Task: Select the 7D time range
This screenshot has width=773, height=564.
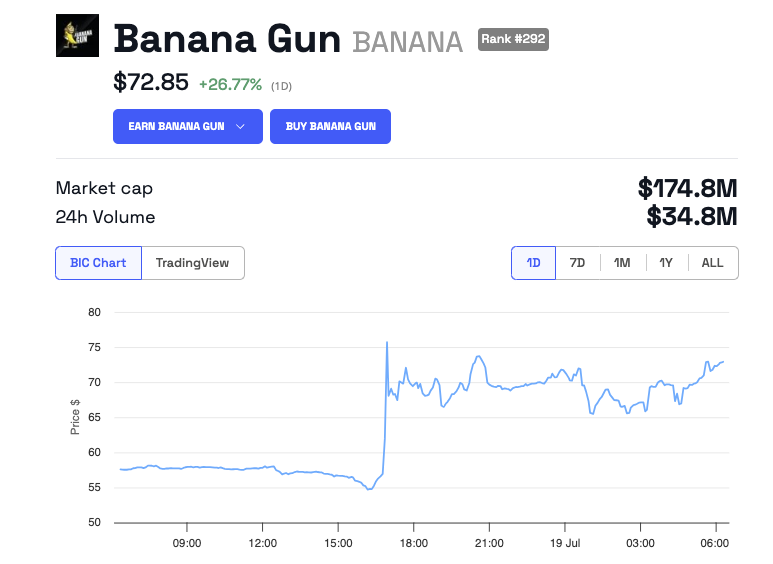Action: [x=577, y=263]
